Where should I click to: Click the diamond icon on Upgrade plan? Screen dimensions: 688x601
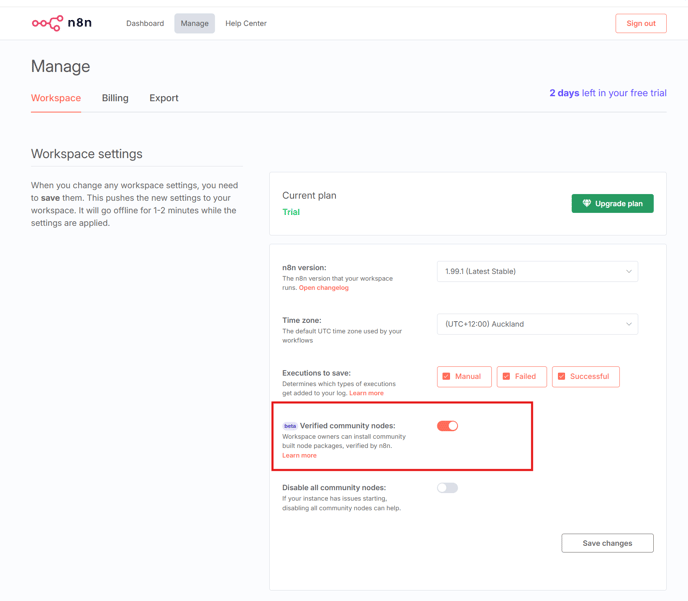(x=587, y=203)
